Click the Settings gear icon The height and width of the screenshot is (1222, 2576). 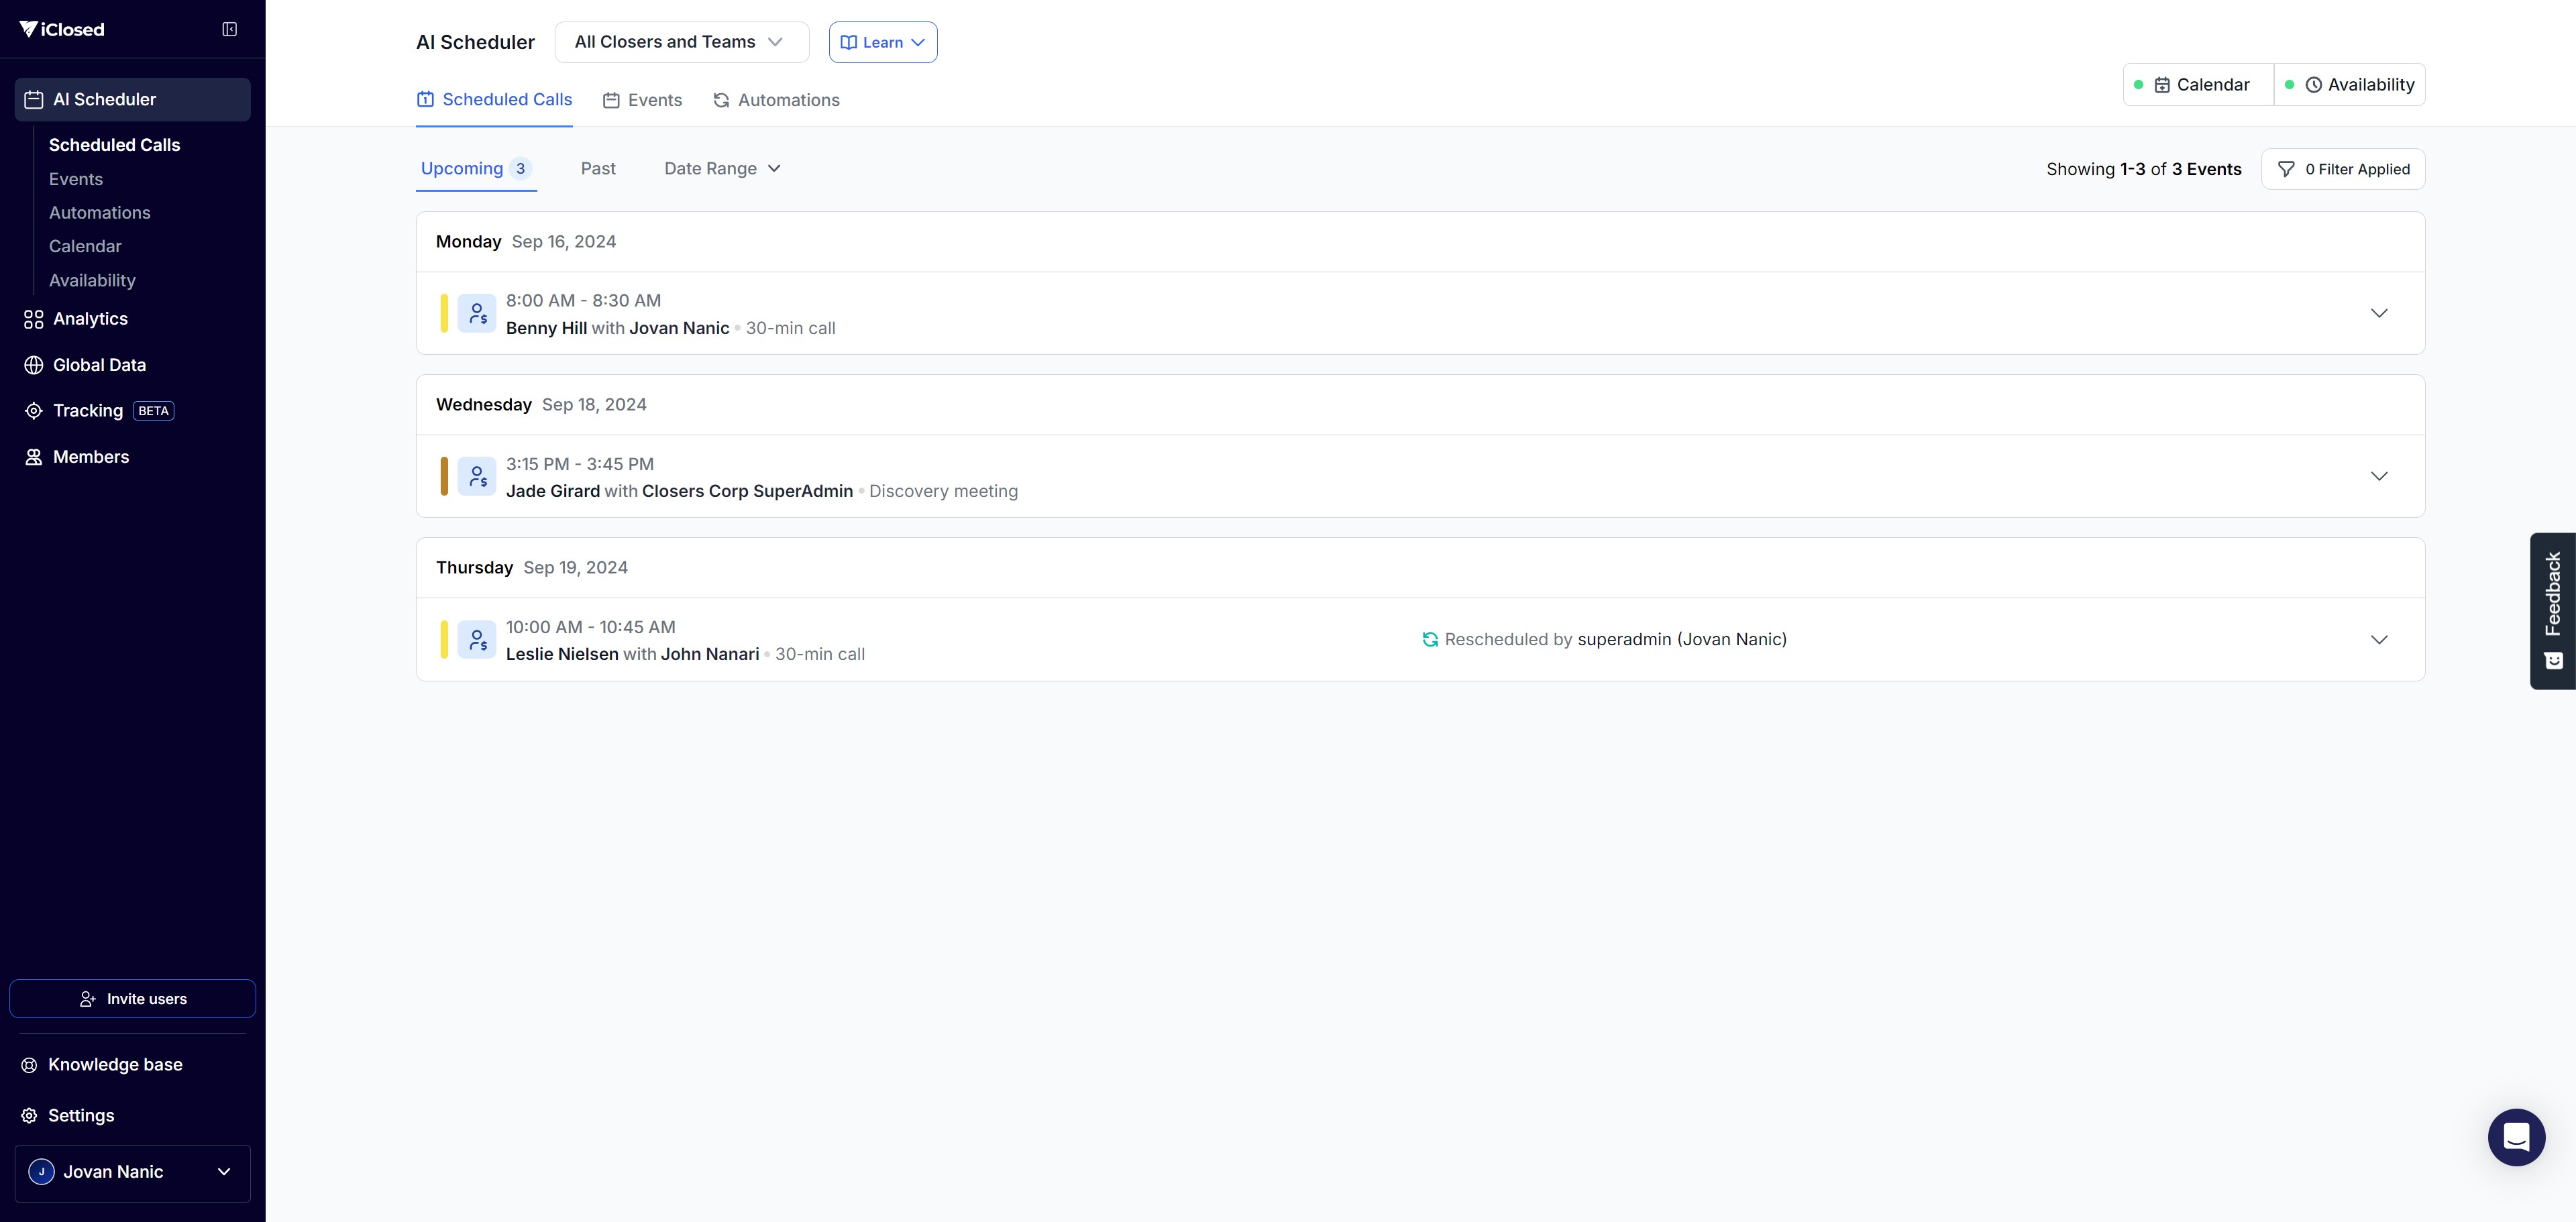point(29,1115)
